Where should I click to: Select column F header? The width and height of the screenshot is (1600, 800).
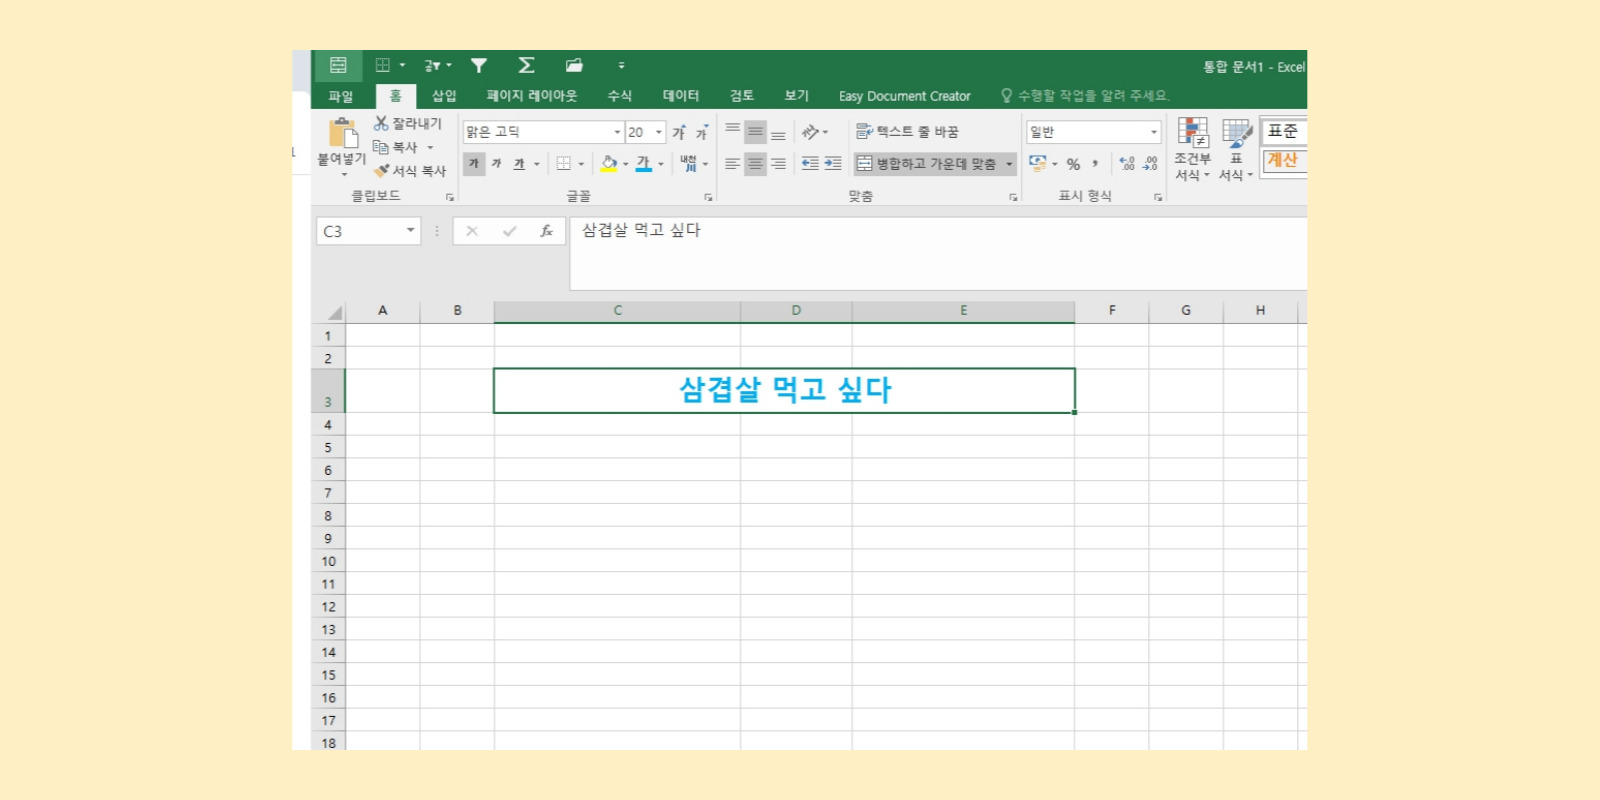[x=1112, y=311]
